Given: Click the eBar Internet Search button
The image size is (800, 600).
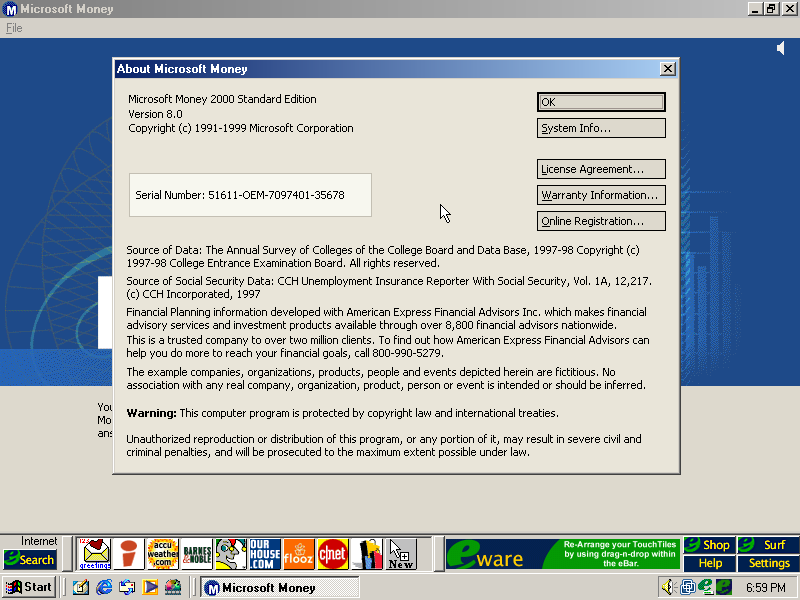Looking at the screenshot, I should tap(30, 559).
